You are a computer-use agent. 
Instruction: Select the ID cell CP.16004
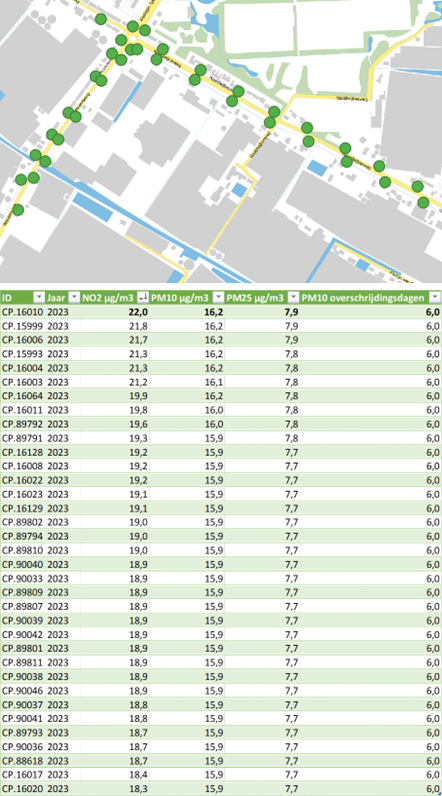coord(23,368)
